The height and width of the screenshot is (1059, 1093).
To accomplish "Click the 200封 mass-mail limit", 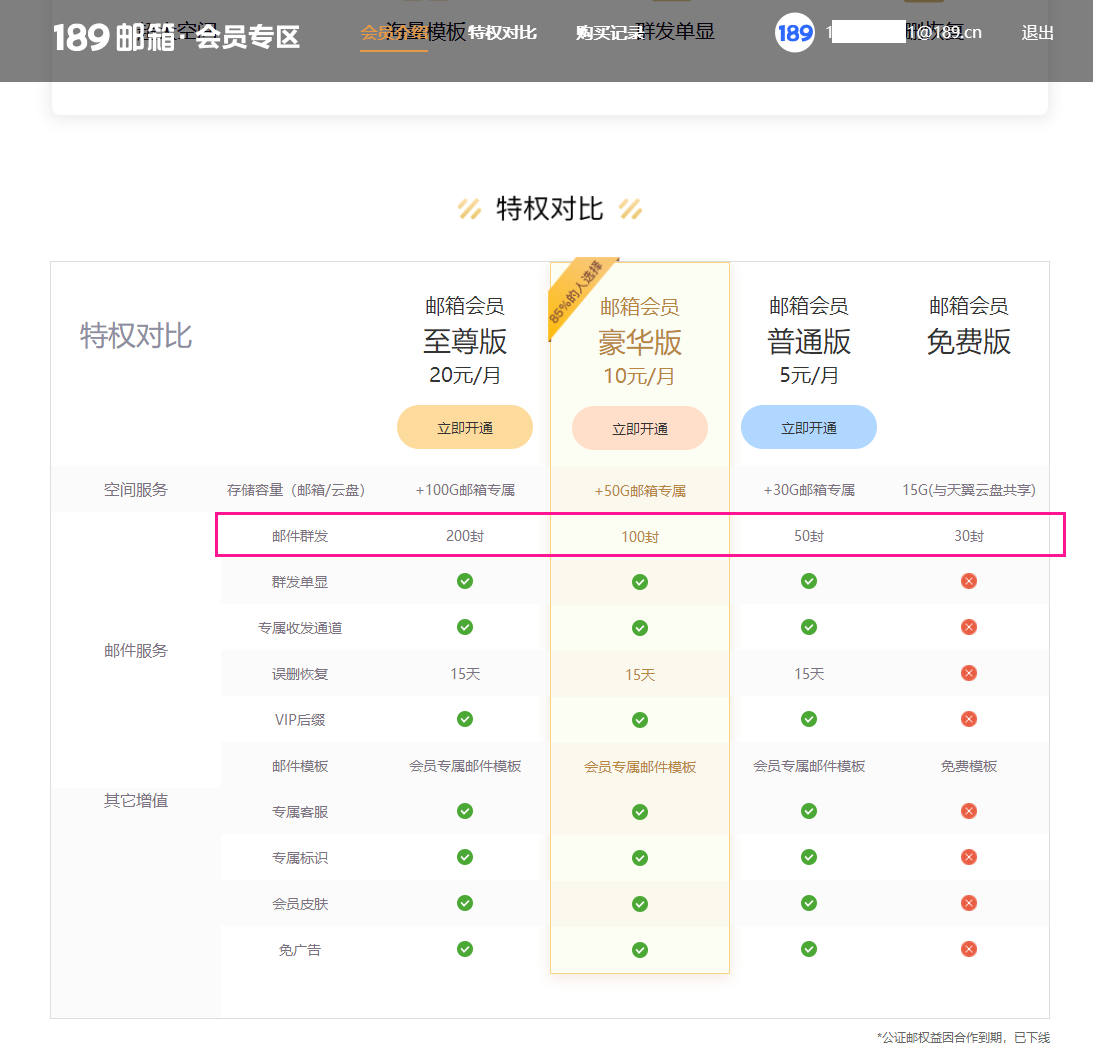I will point(465,536).
